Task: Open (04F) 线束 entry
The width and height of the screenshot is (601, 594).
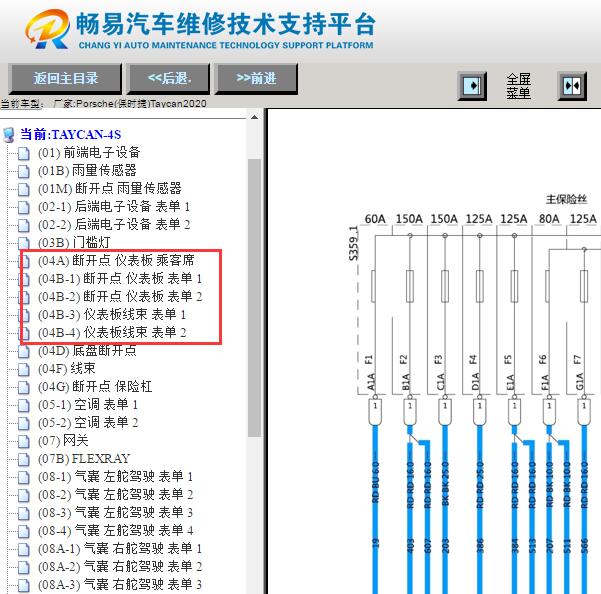Action: coord(66,369)
